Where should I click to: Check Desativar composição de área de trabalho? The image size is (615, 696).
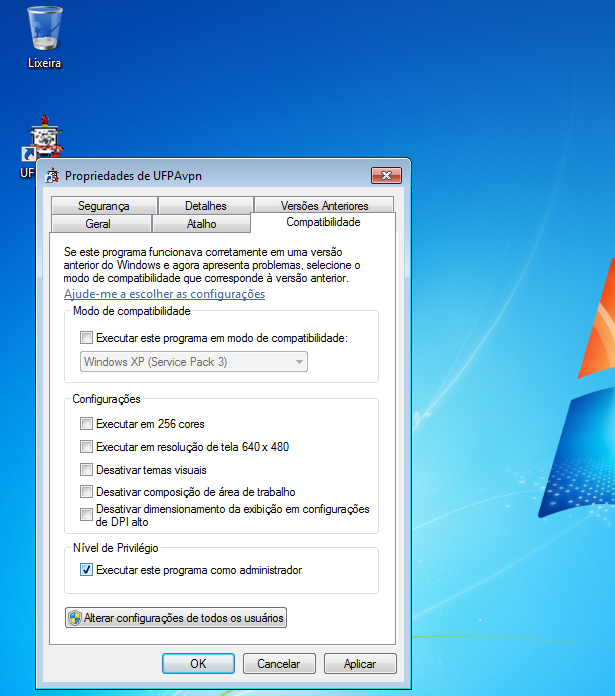tap(86, 492)
